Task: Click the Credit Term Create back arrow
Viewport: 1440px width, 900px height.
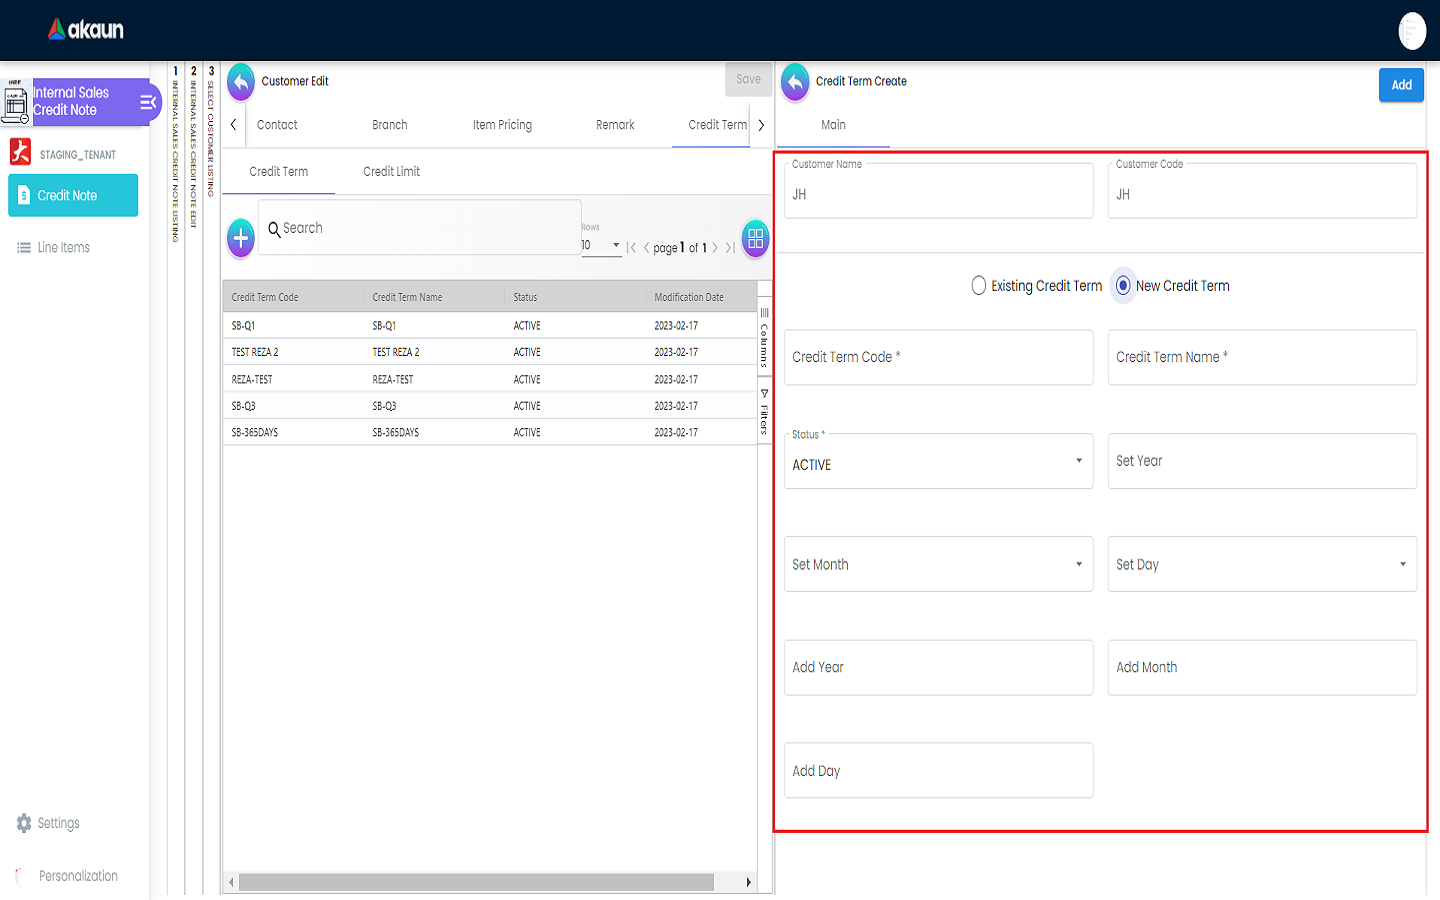Action: 795,82
